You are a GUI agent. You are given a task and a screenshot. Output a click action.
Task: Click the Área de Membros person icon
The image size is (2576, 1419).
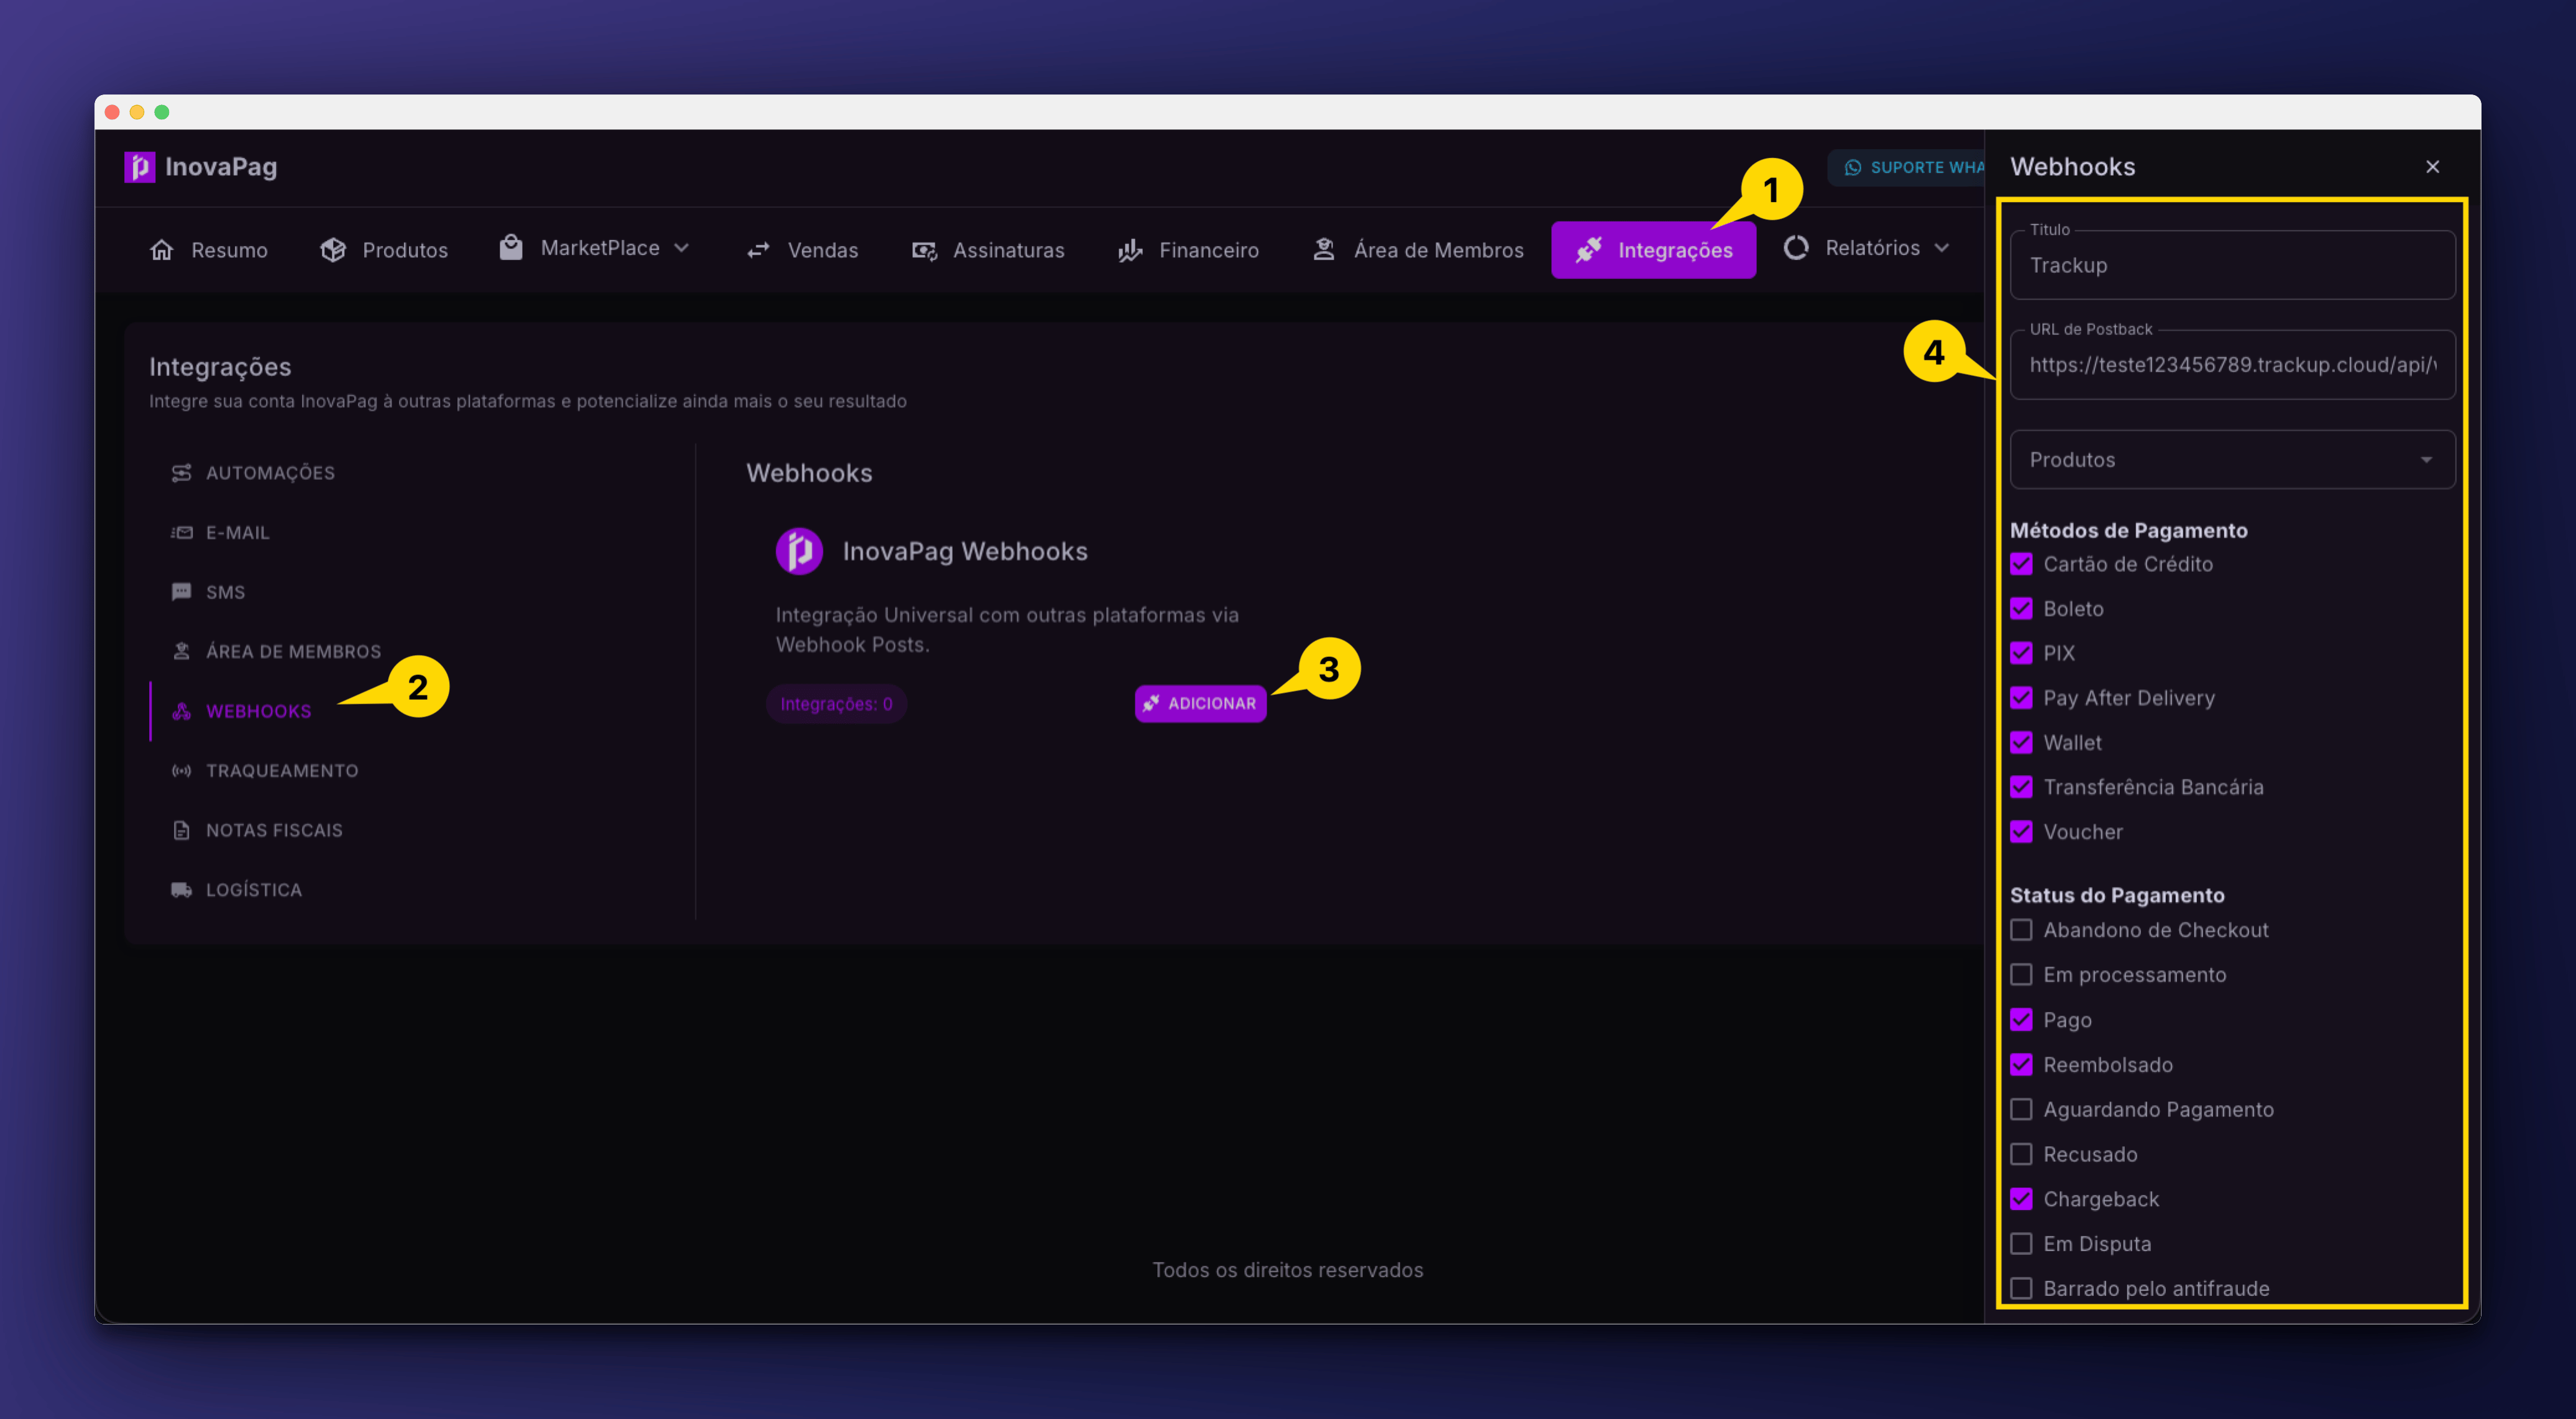tap(1324, 249)
